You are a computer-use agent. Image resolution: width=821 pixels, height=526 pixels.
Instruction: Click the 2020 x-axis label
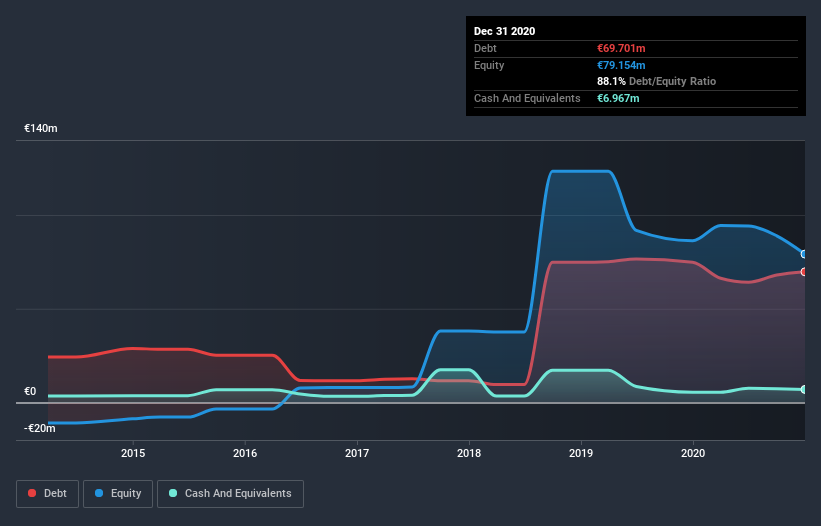point(693,453)
